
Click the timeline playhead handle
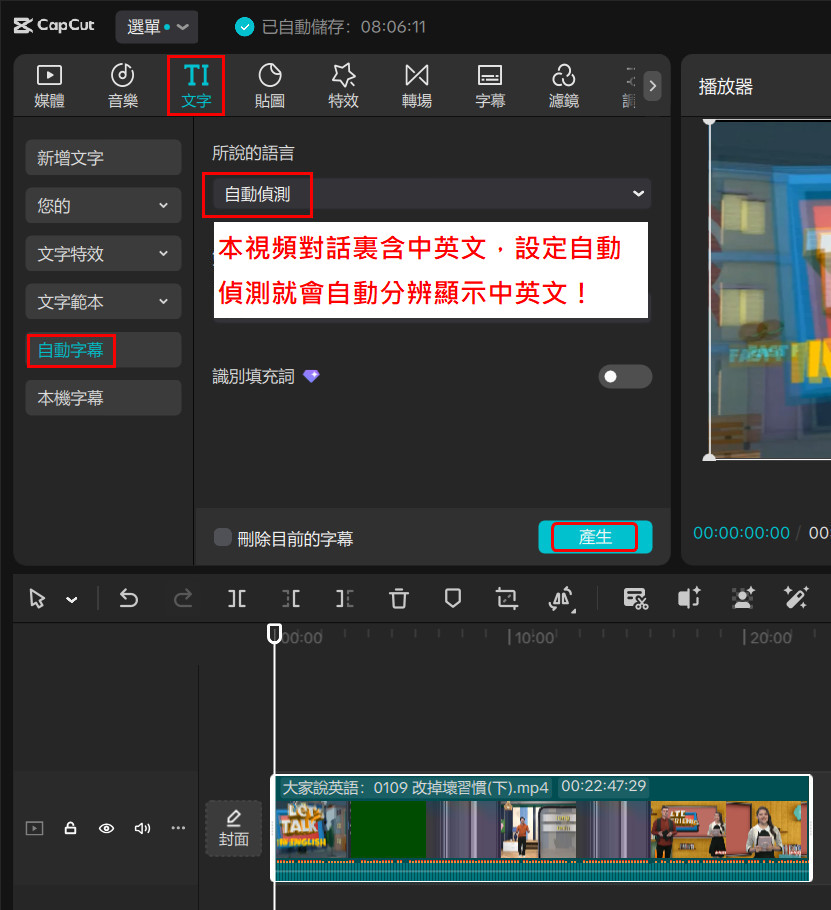pyautogui.click(x=274, y=634)
